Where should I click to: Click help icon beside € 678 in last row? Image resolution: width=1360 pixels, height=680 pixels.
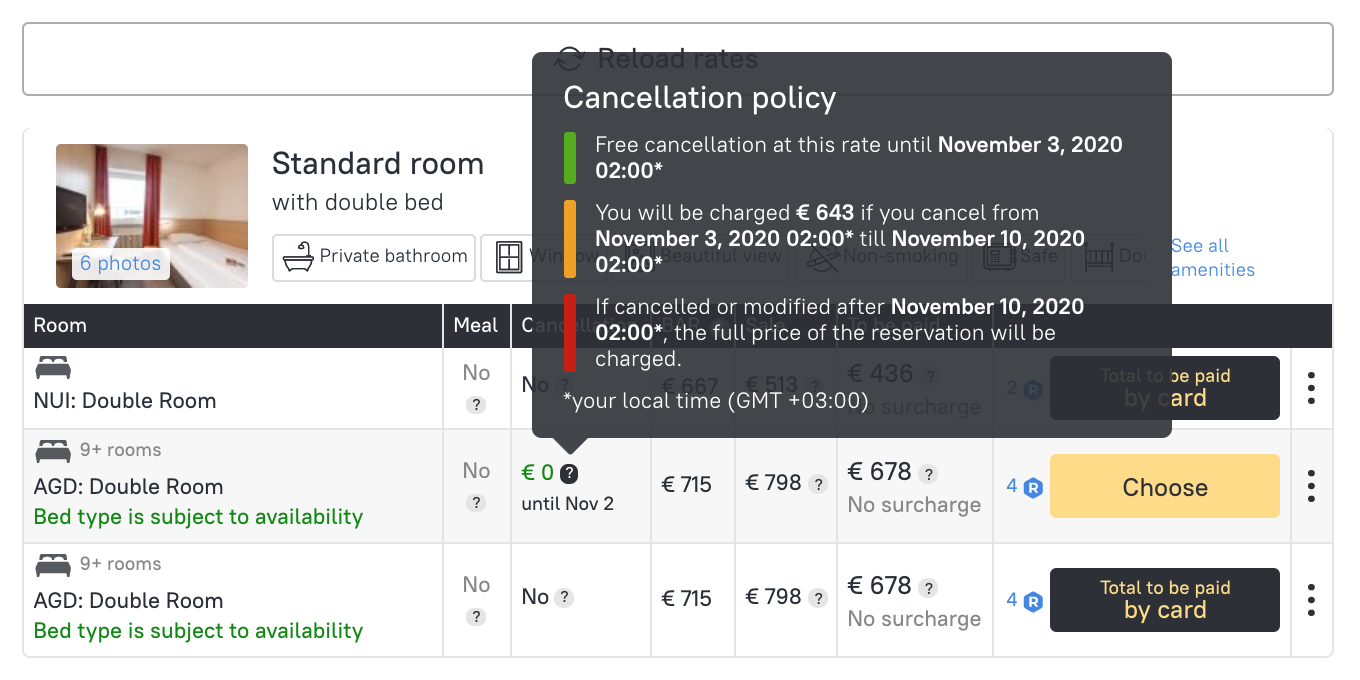point(929,588)
